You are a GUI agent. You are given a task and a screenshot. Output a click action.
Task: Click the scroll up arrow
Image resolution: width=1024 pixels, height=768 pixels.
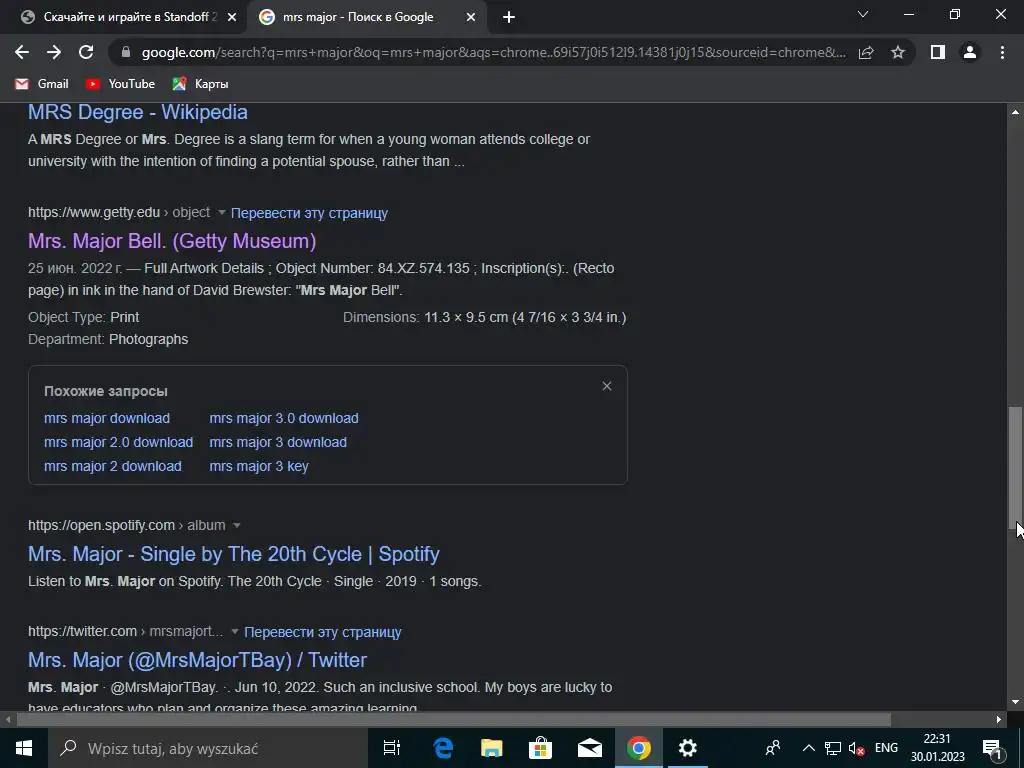(x=1016, y=112)
